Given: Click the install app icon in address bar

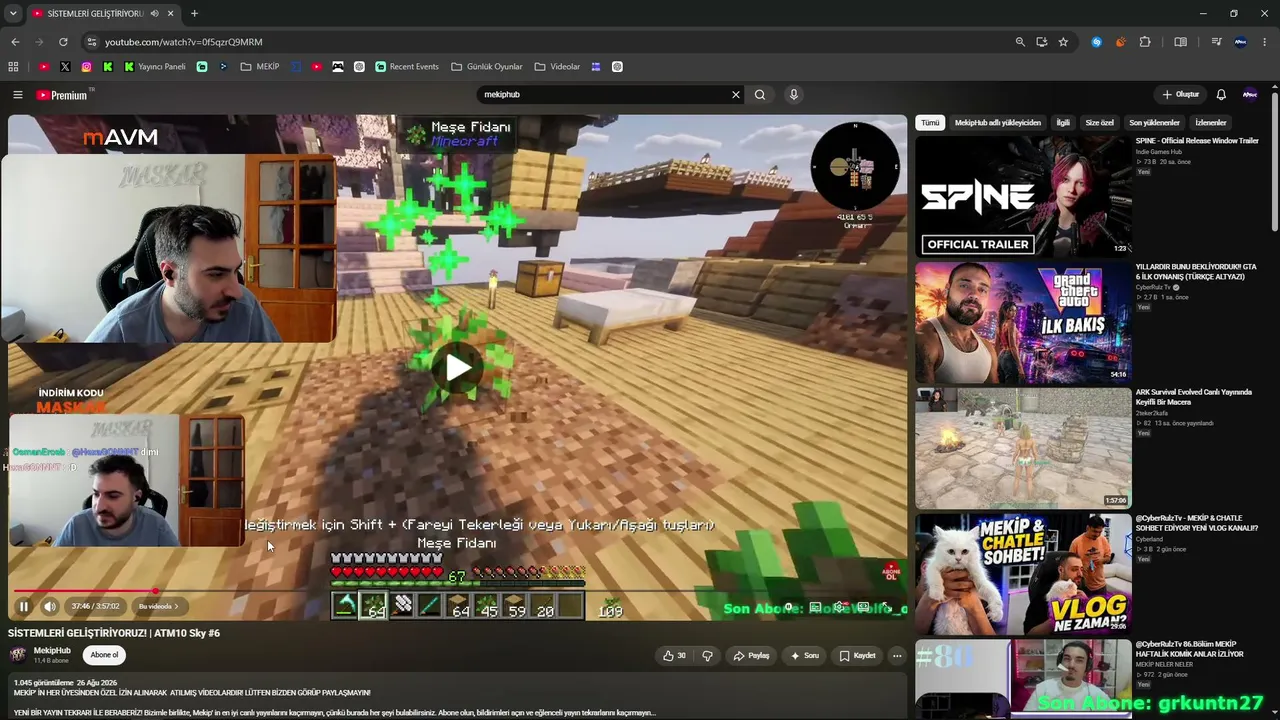Looking at the screenshot, I should (1042, 42).
